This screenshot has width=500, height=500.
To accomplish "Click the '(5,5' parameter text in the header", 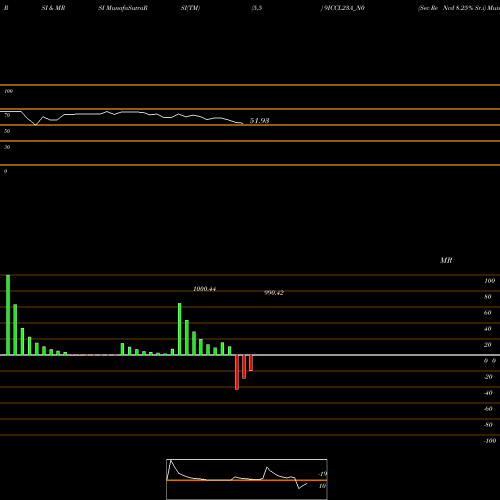I will (x=257, y=8).
